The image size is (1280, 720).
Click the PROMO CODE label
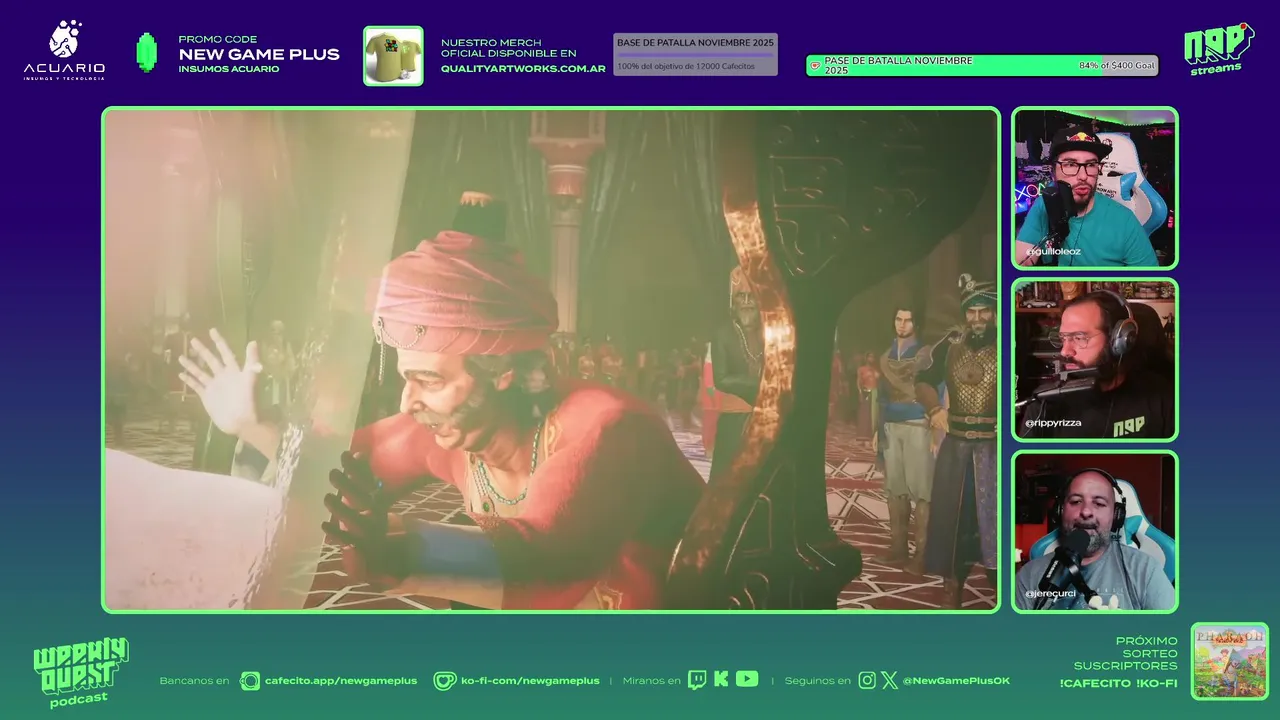click(218, 39)
